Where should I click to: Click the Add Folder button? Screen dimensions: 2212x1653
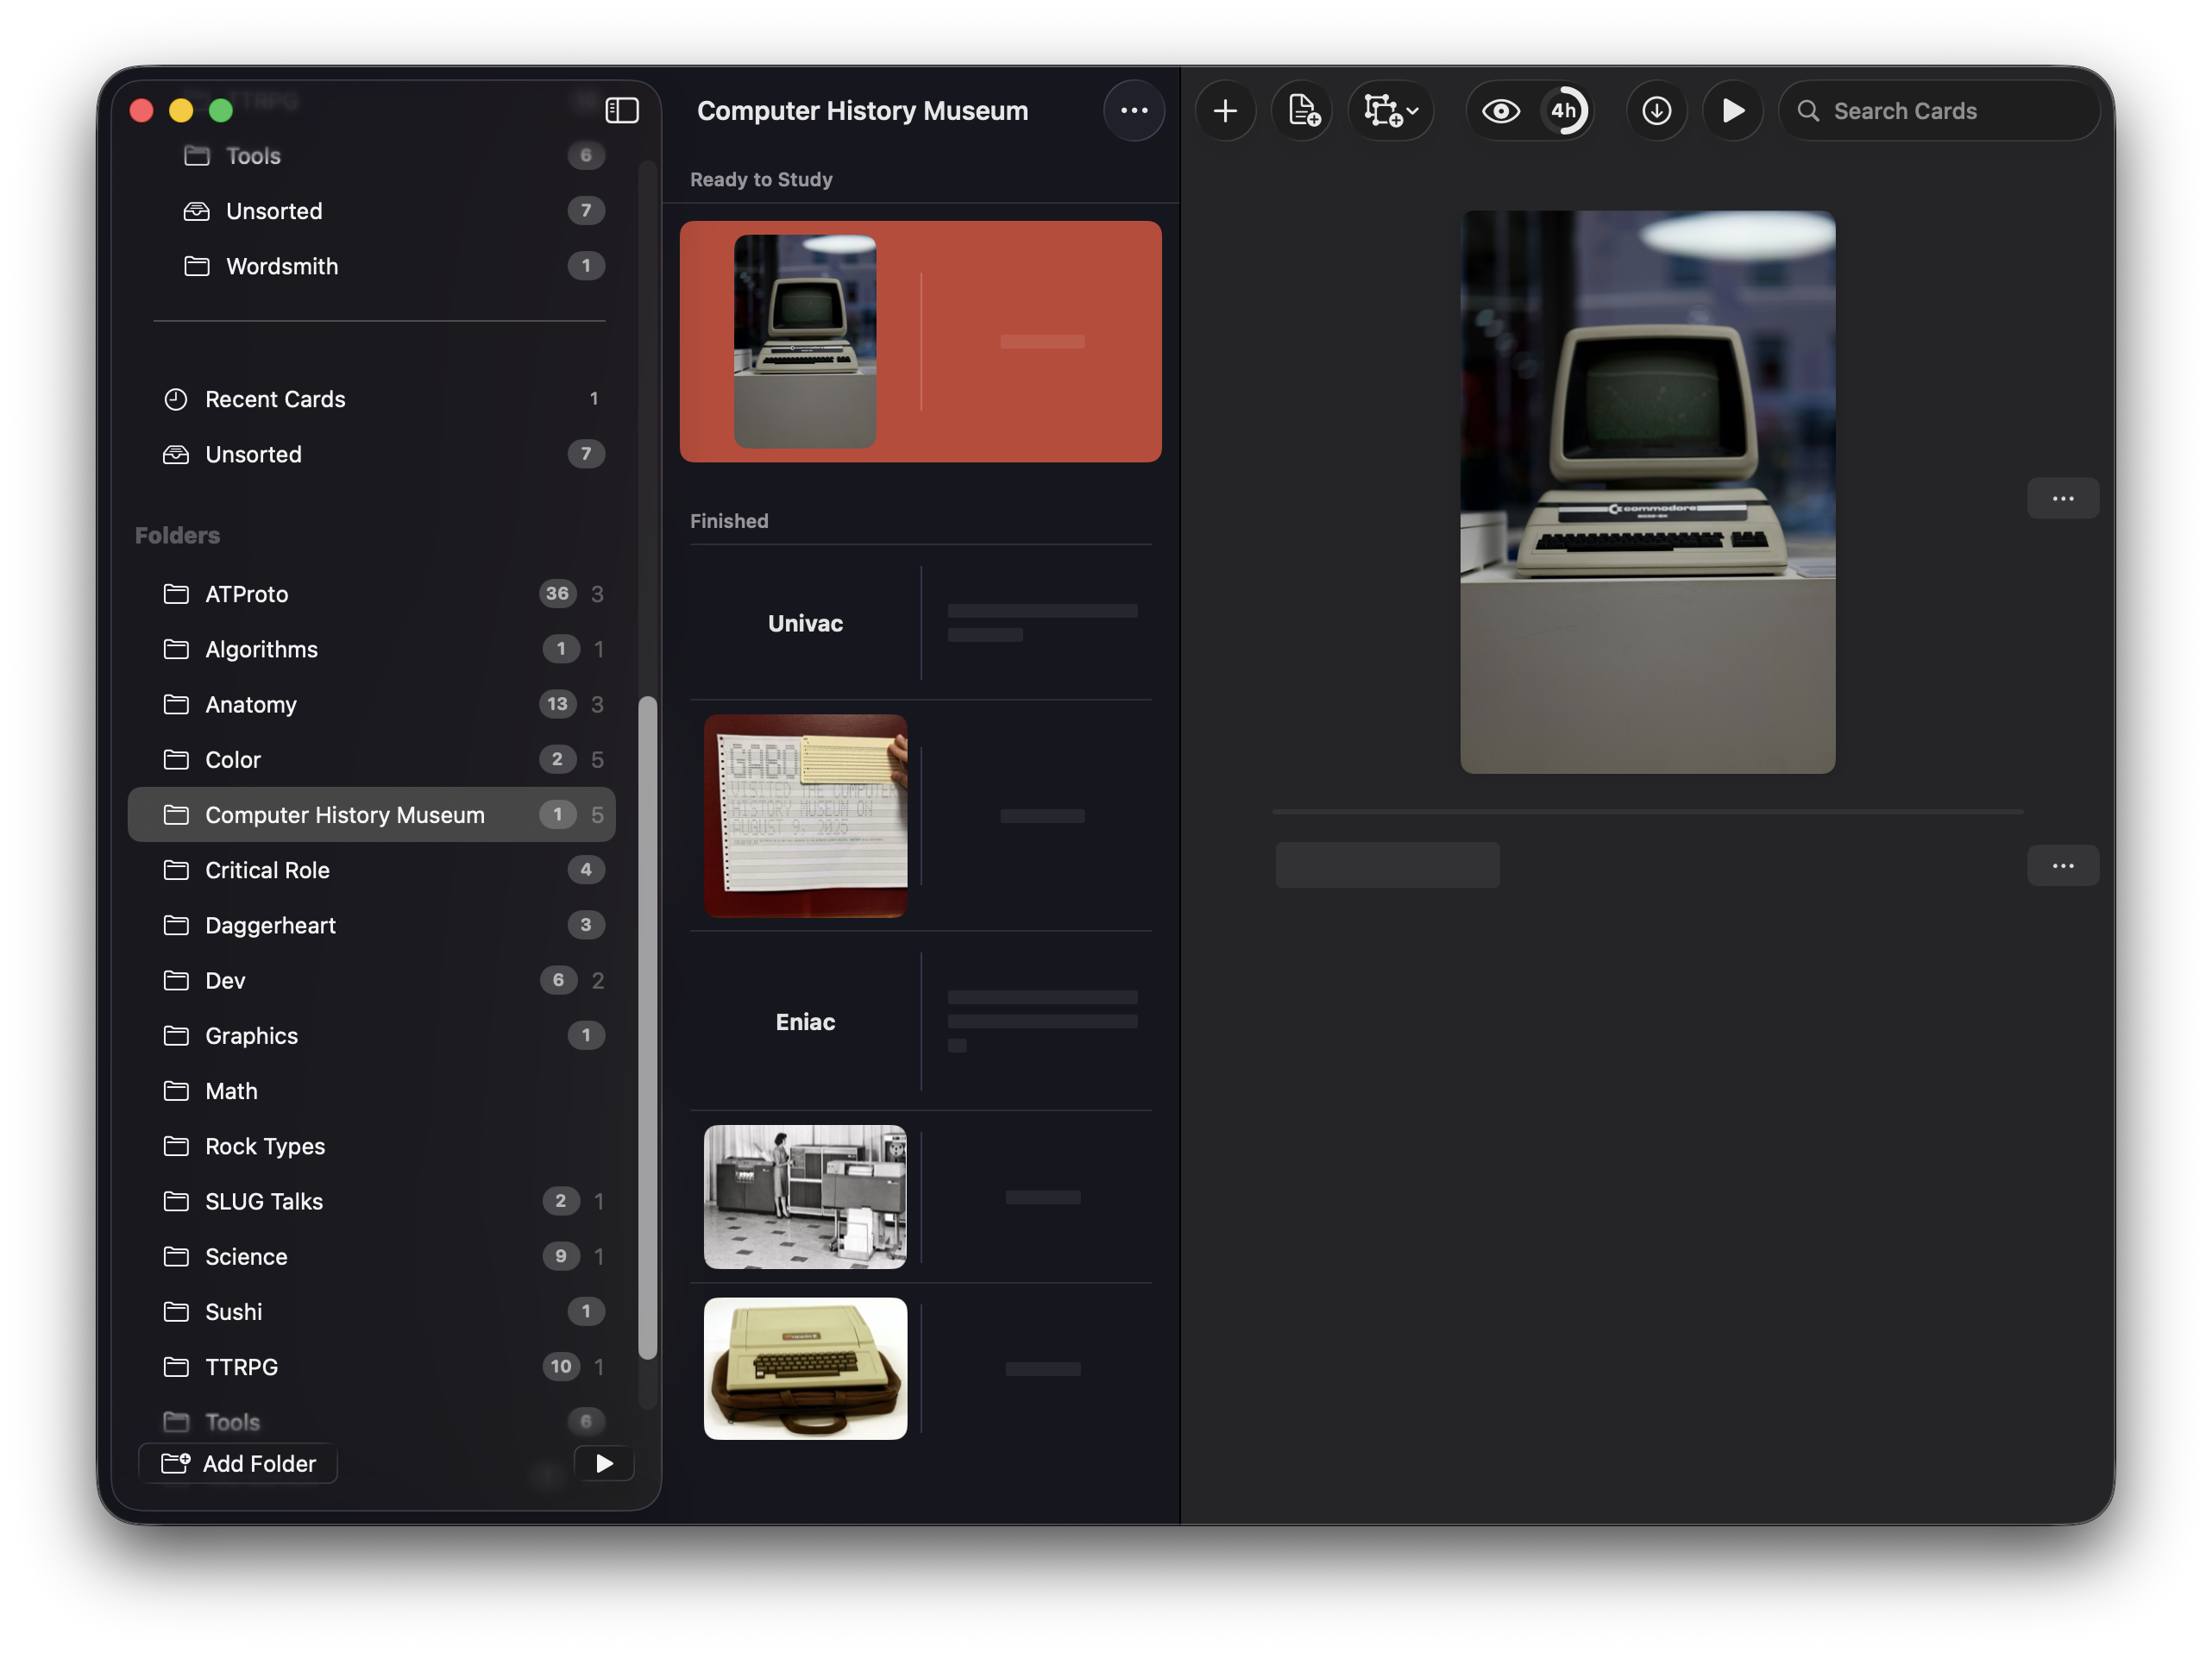237,1463
